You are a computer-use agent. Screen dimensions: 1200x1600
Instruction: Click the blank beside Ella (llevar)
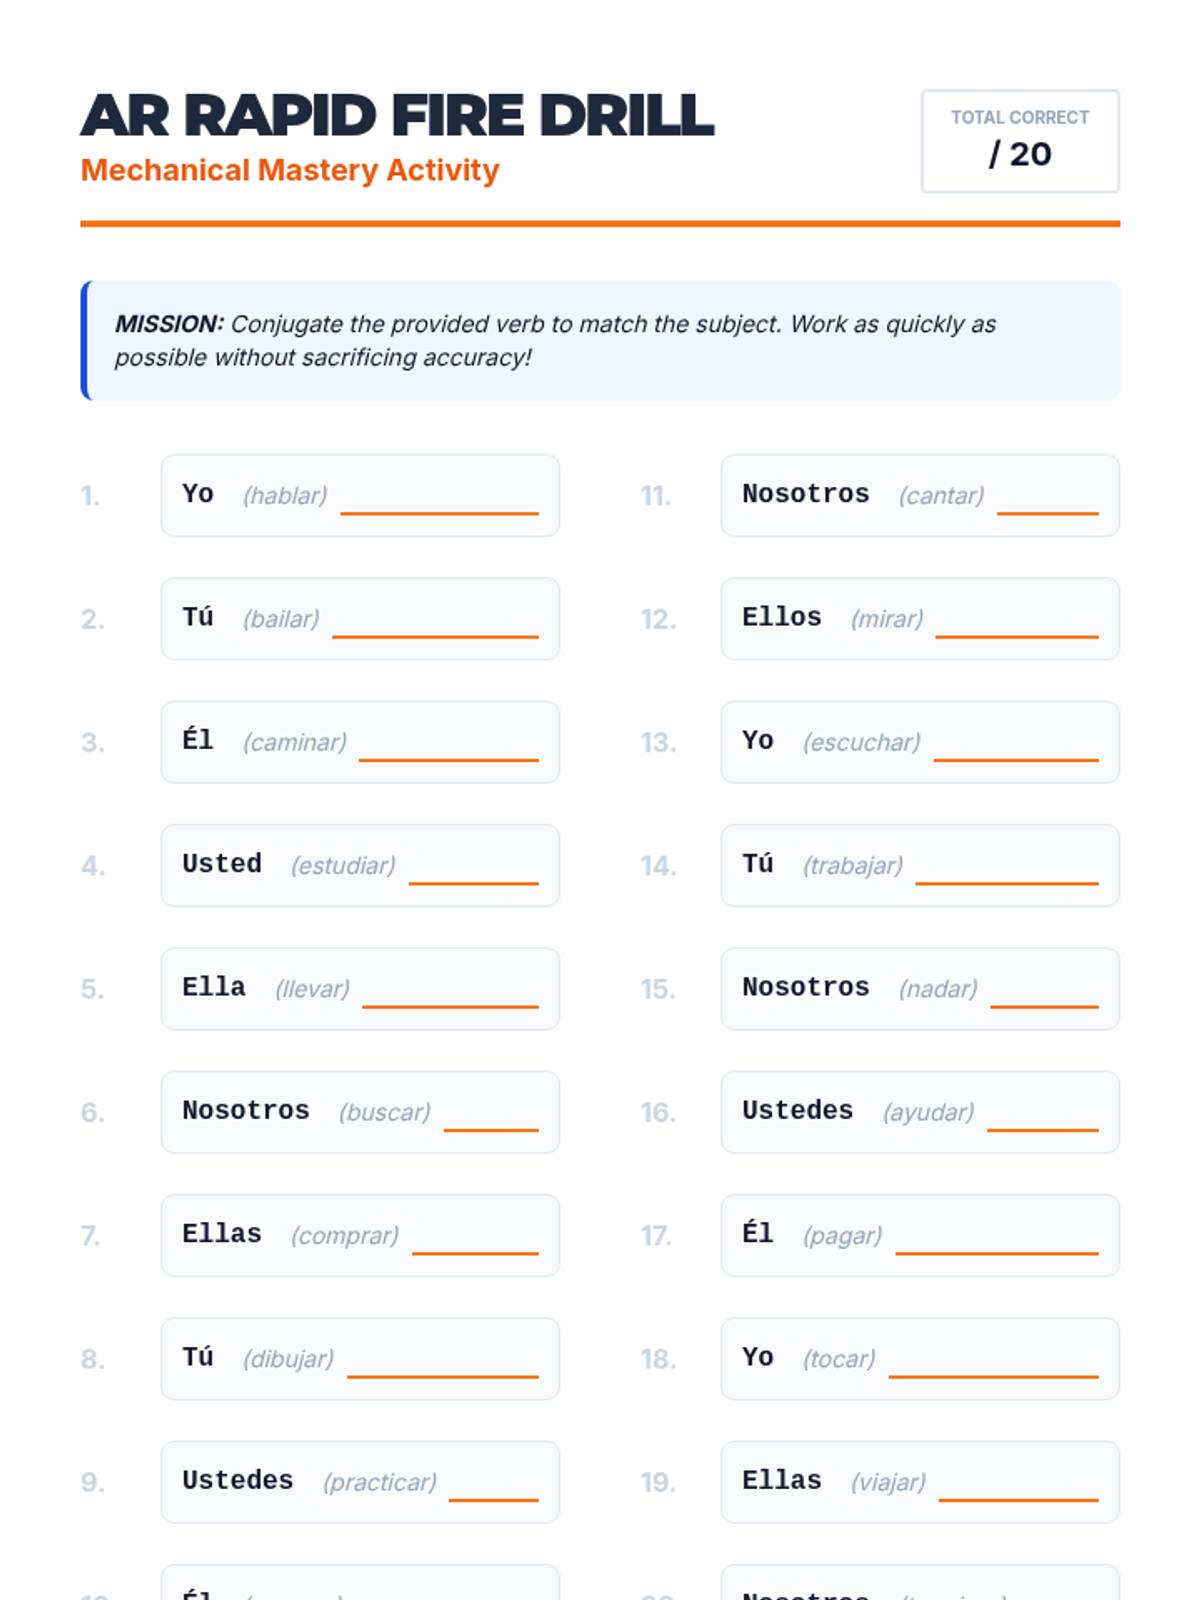450,992
